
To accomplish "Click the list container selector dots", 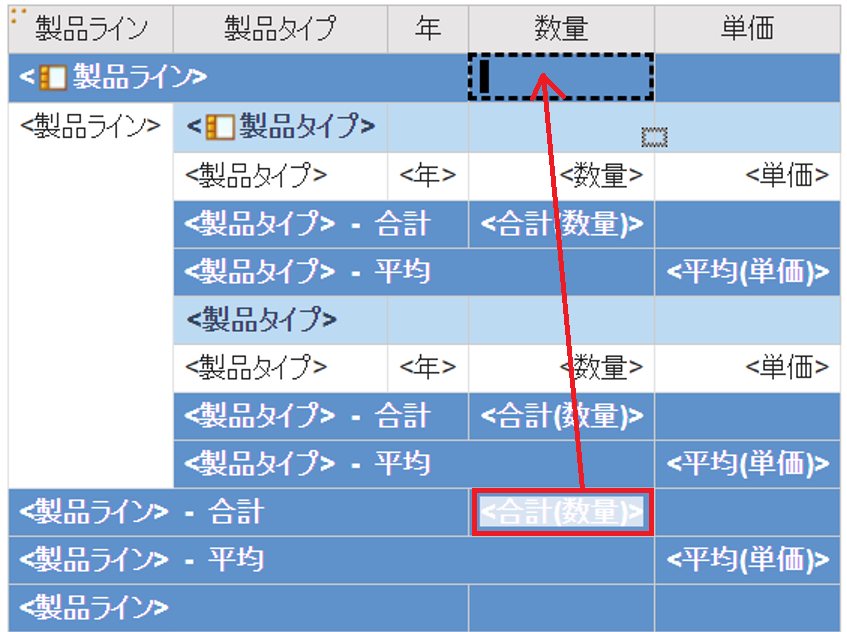I will 18,14.
